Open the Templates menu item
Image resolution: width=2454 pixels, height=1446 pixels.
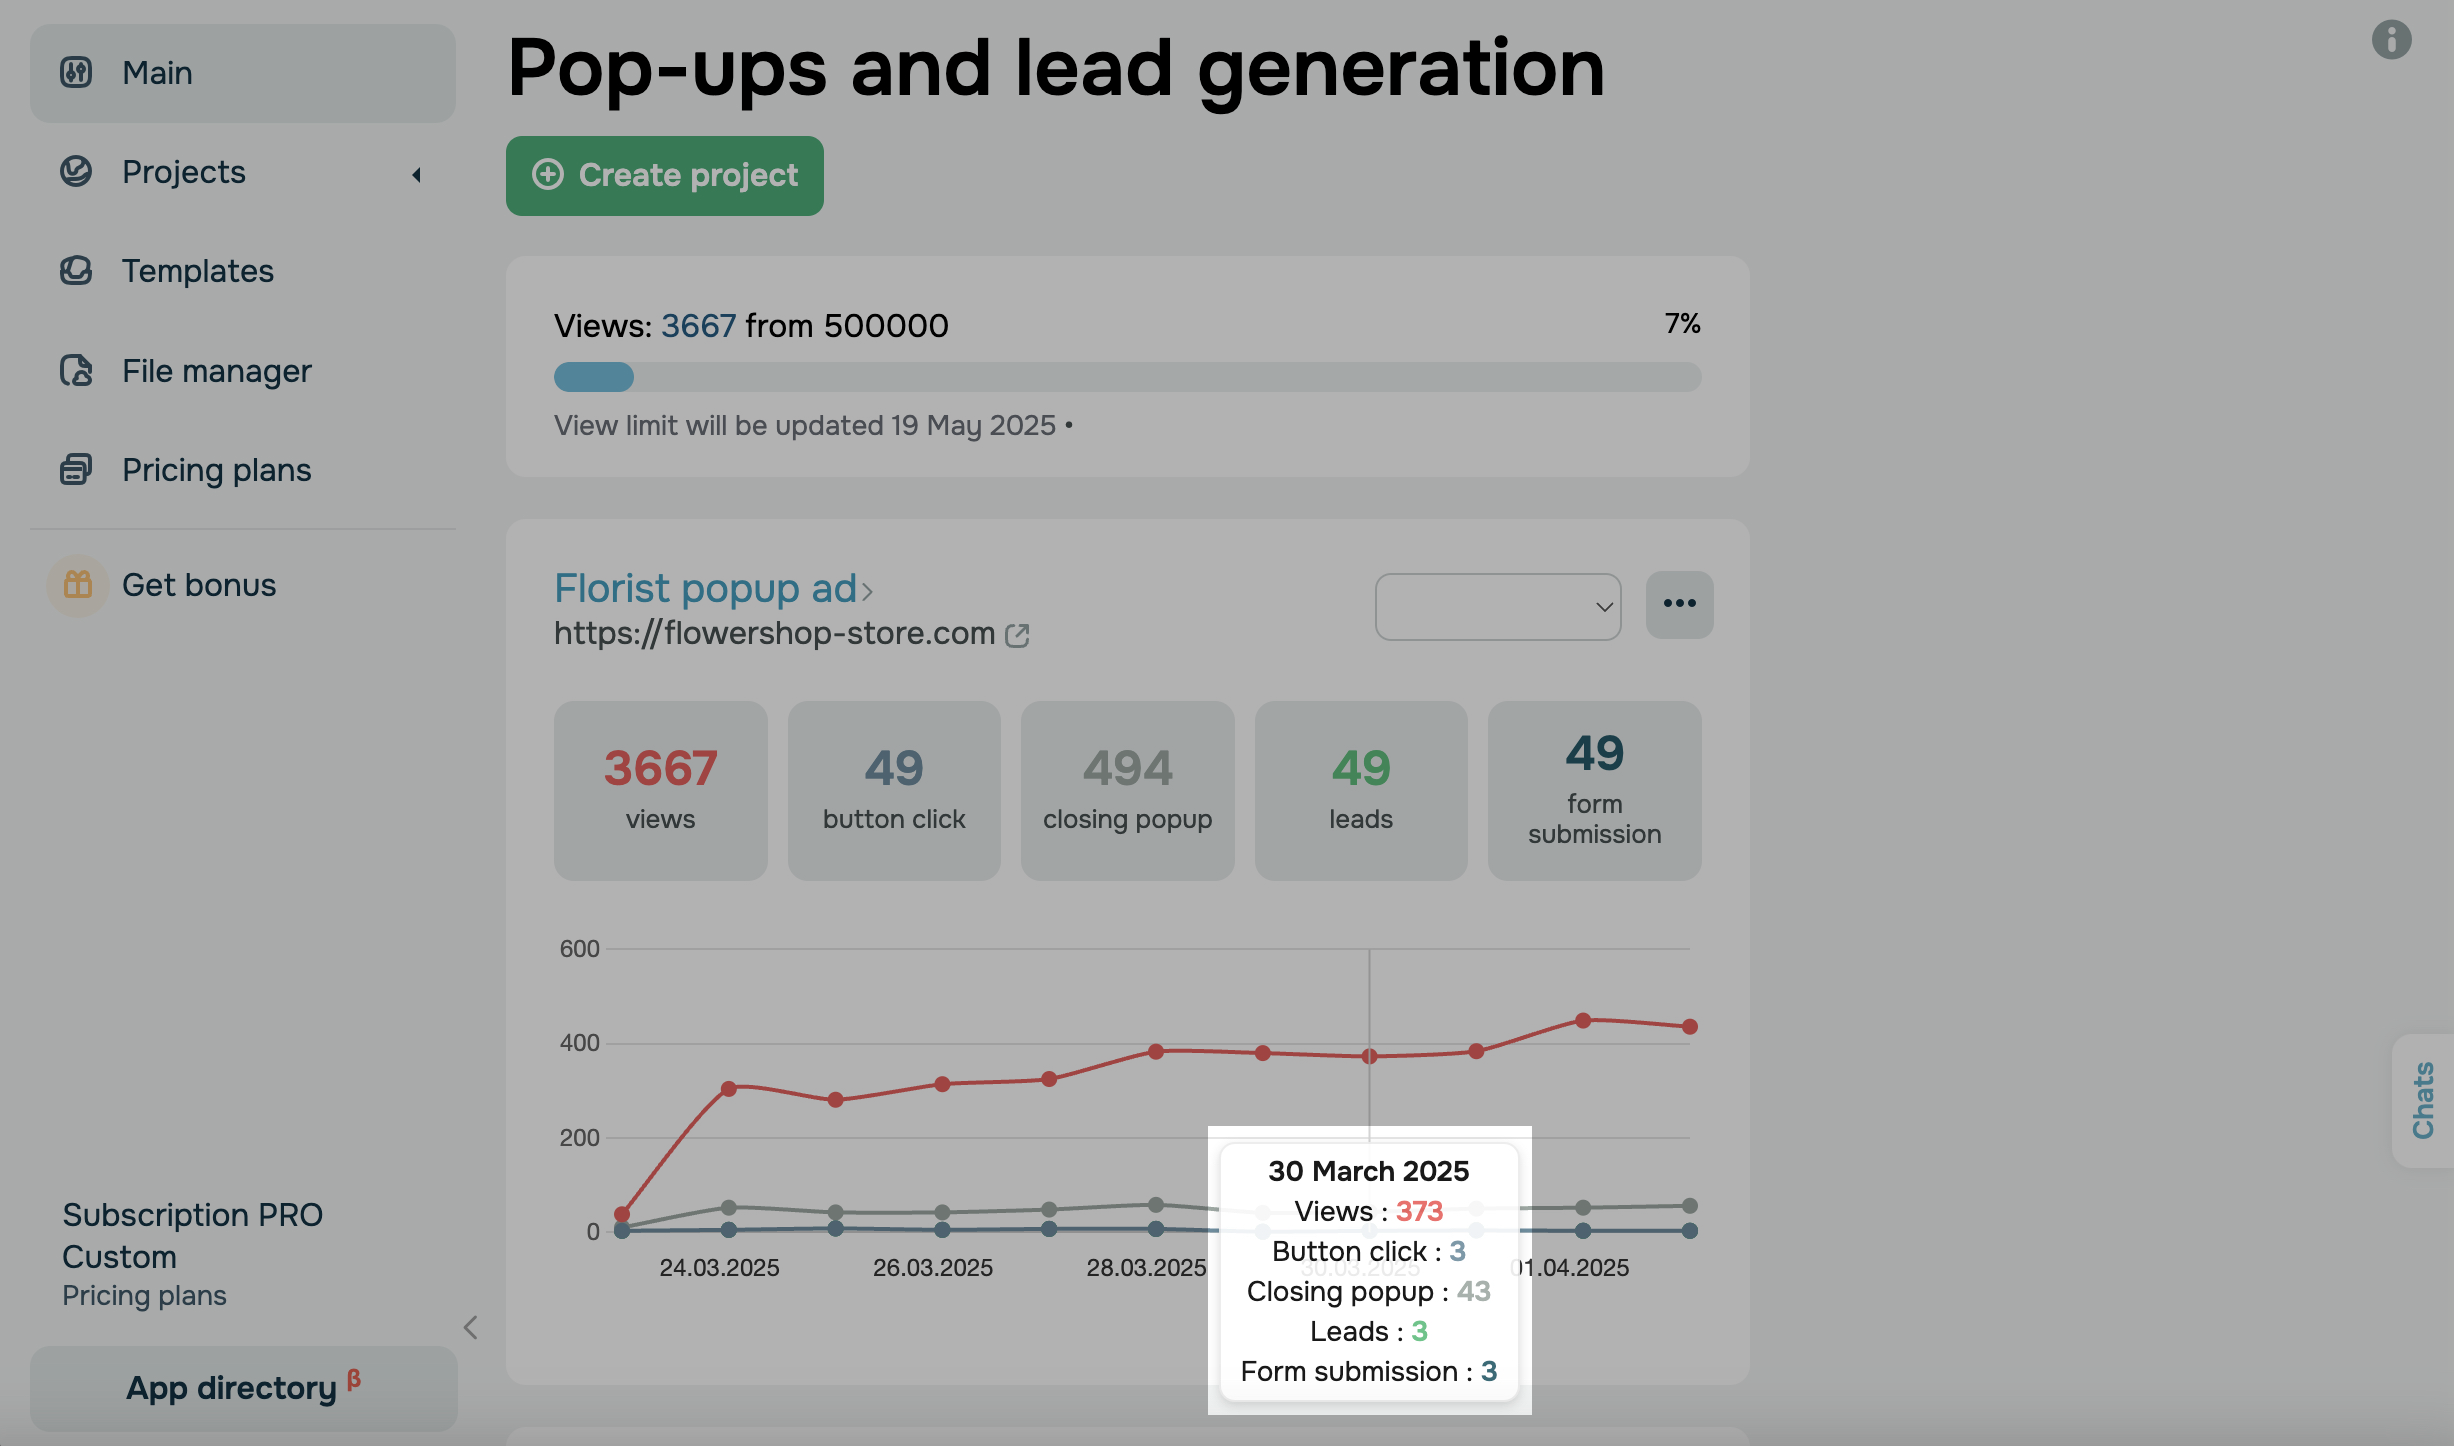(198, 271)
